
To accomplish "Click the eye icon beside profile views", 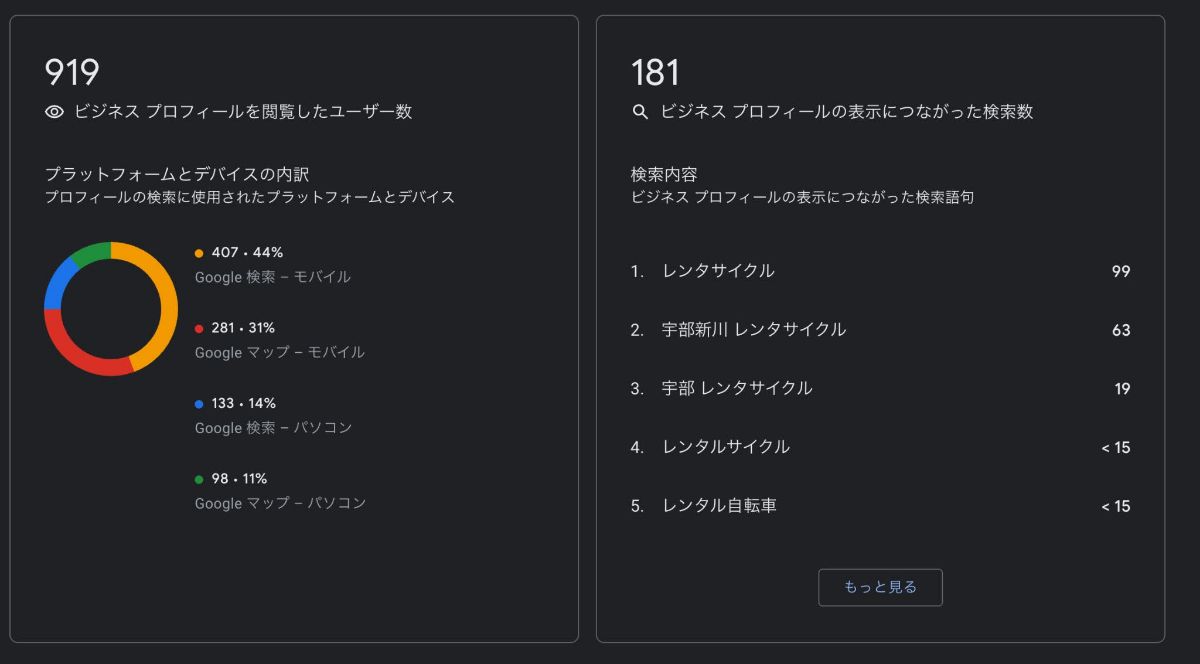I will click(x=55, y=112).
